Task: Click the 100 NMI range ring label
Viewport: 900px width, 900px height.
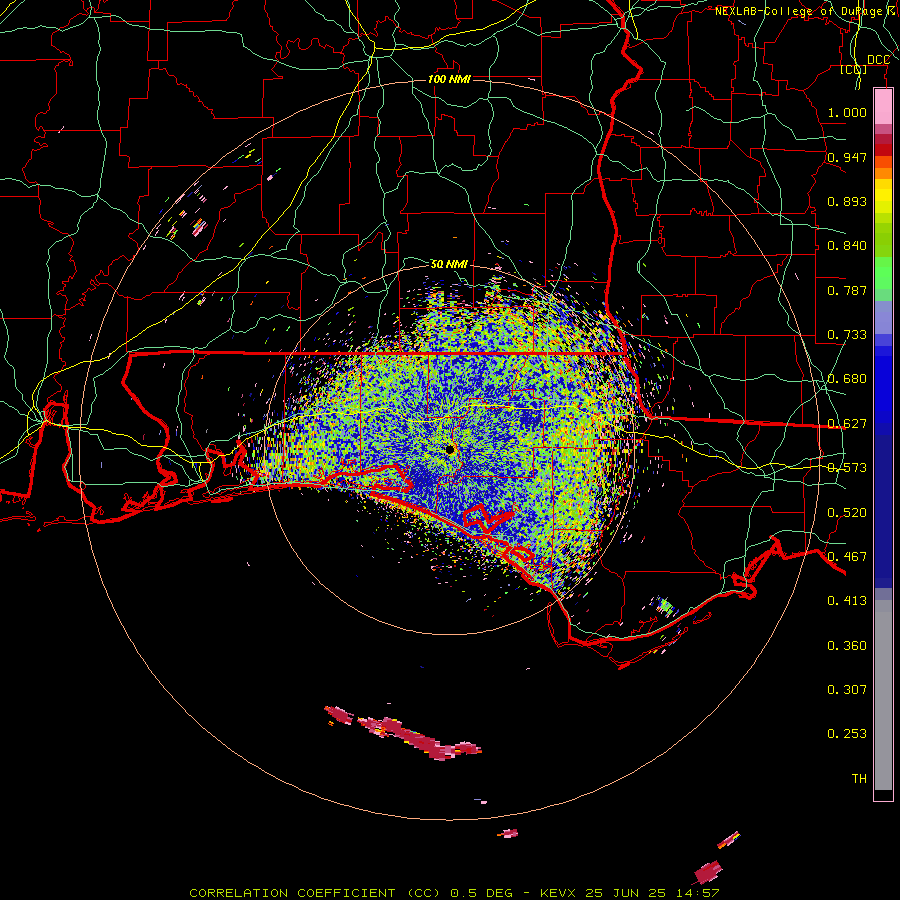Action: point(449,79)
